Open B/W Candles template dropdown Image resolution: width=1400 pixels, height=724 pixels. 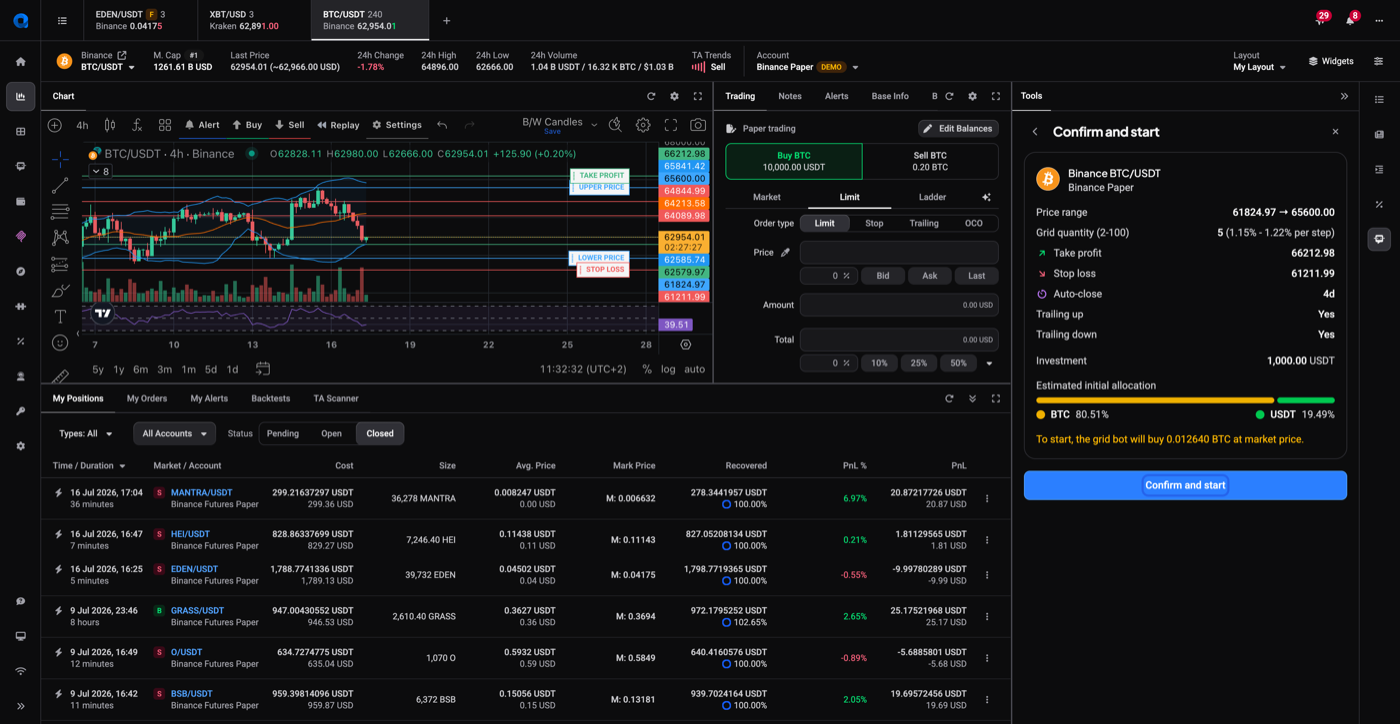pos(559,125)
